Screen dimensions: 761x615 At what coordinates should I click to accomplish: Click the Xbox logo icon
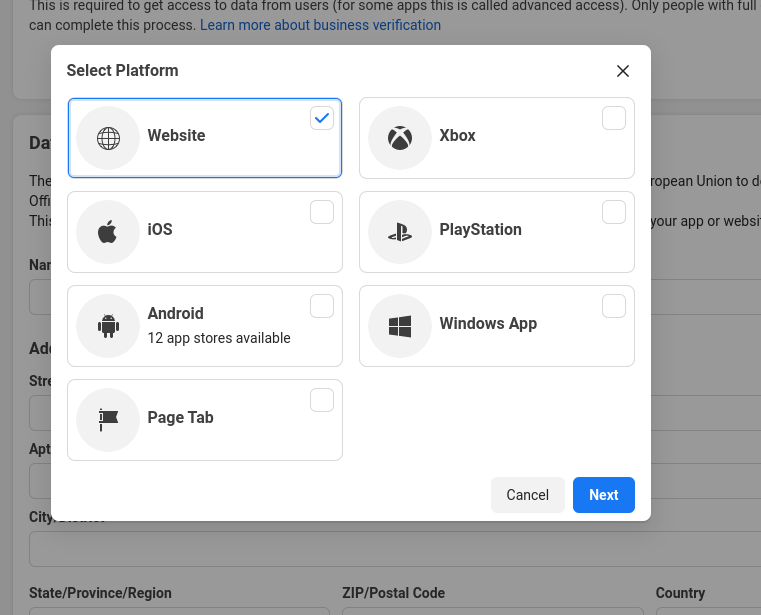click(400, 138)
